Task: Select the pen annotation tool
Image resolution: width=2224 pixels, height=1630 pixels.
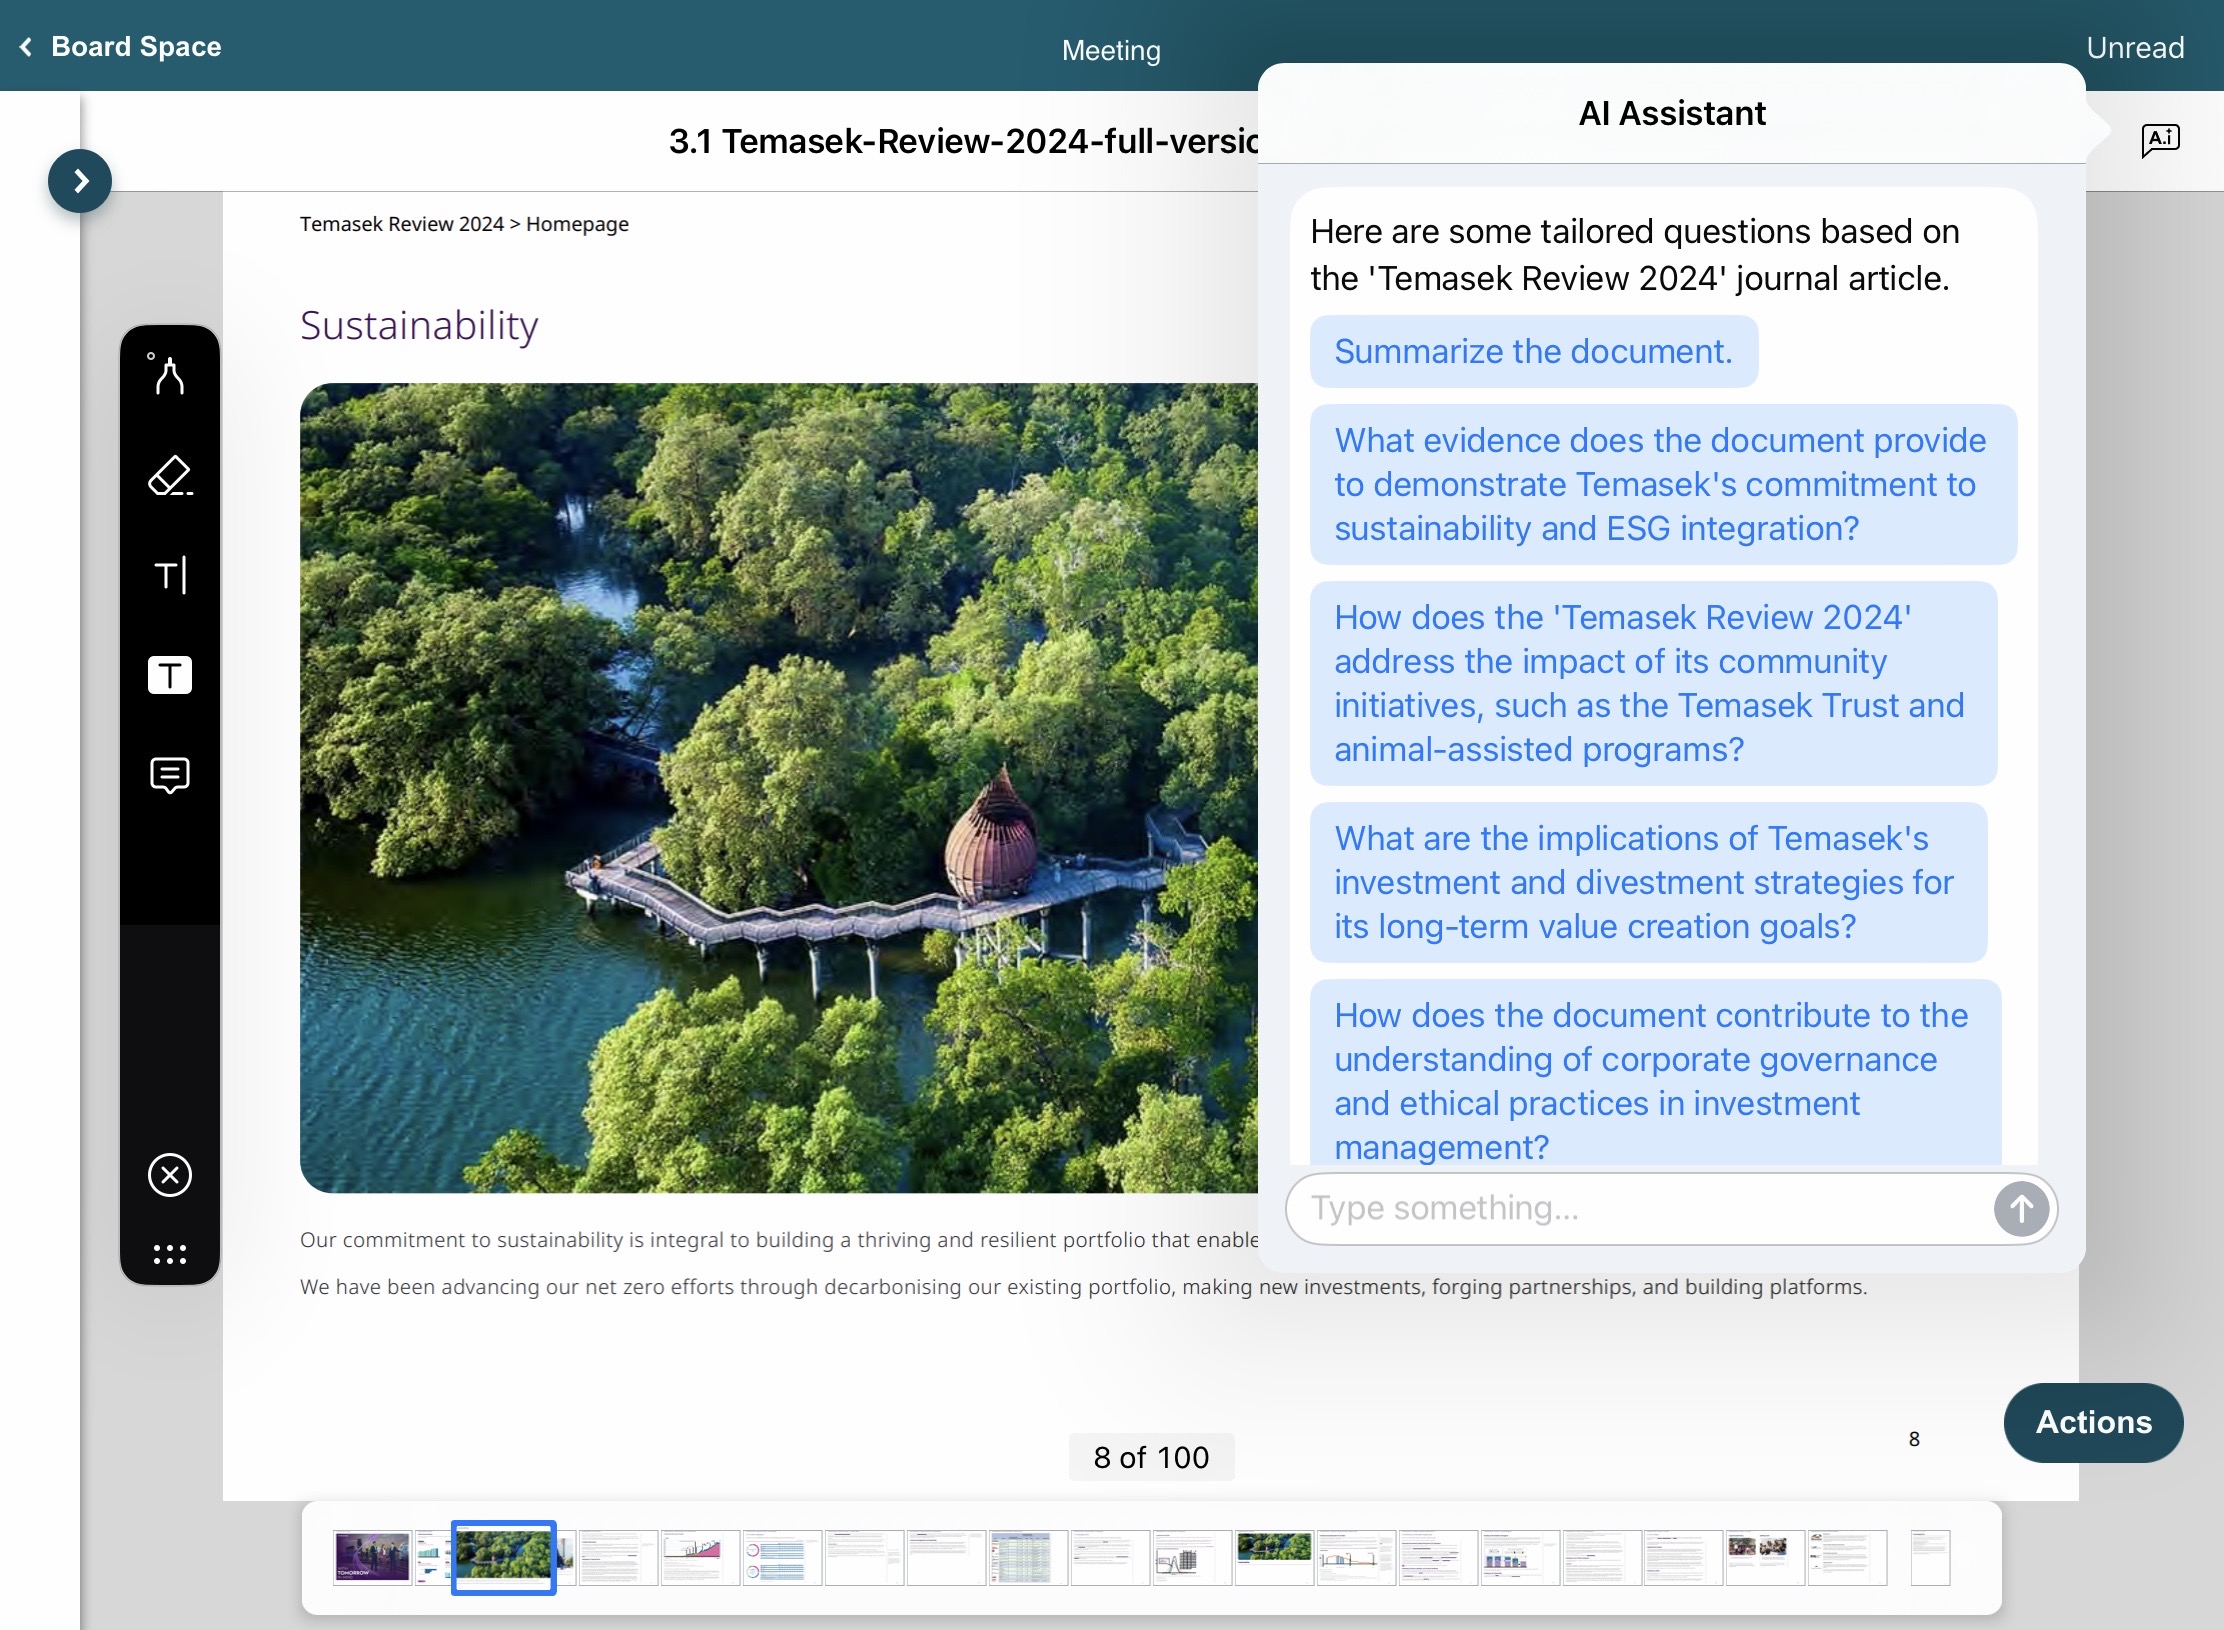Action: [169, 376]
